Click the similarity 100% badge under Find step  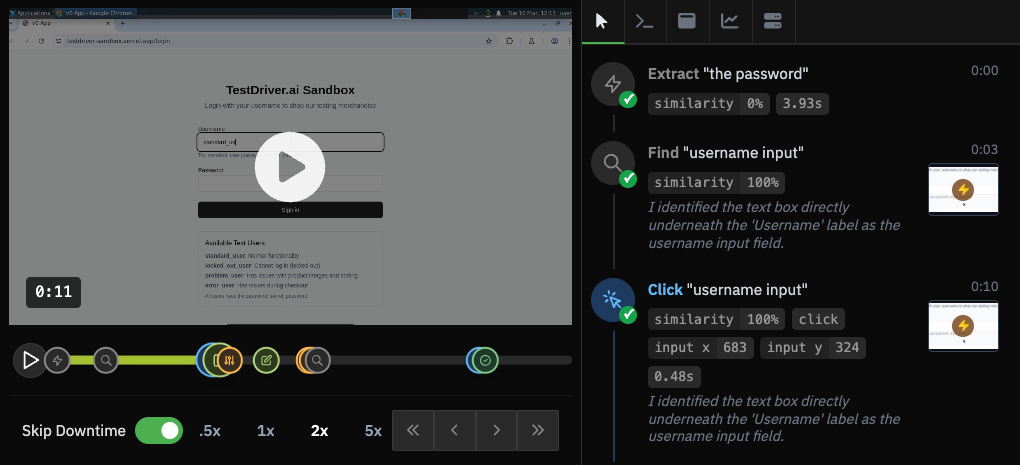[716, 183]
